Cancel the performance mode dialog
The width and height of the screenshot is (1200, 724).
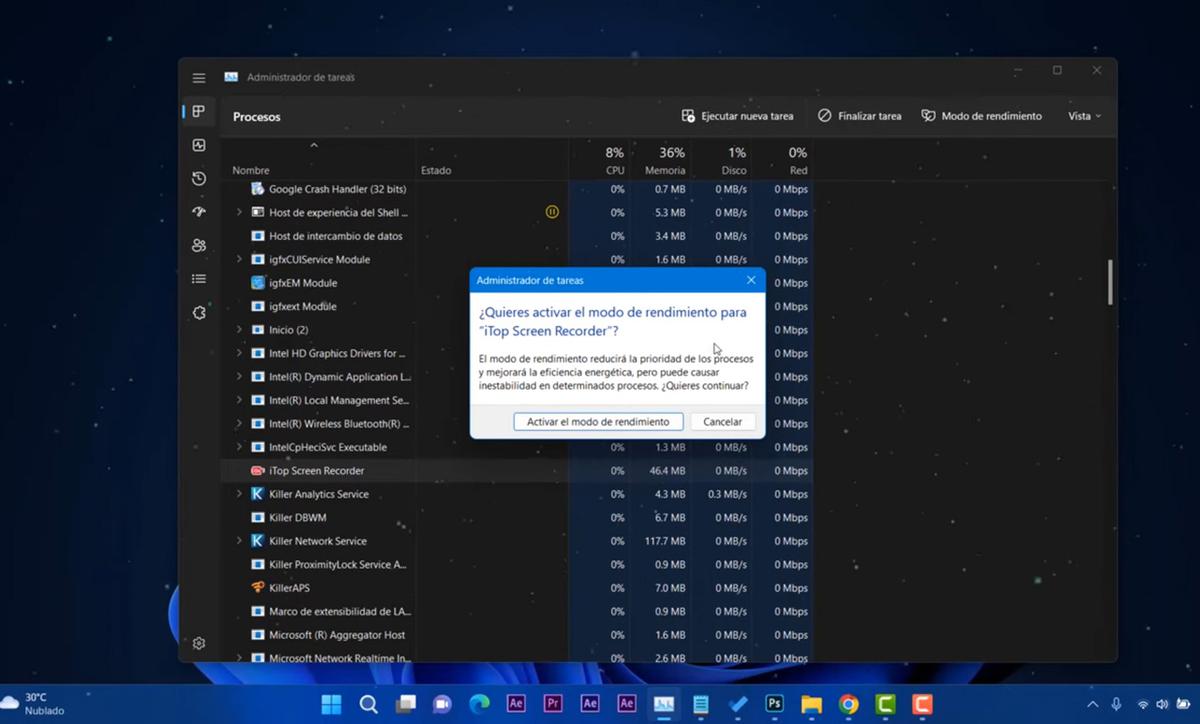(x=722, y=421)
